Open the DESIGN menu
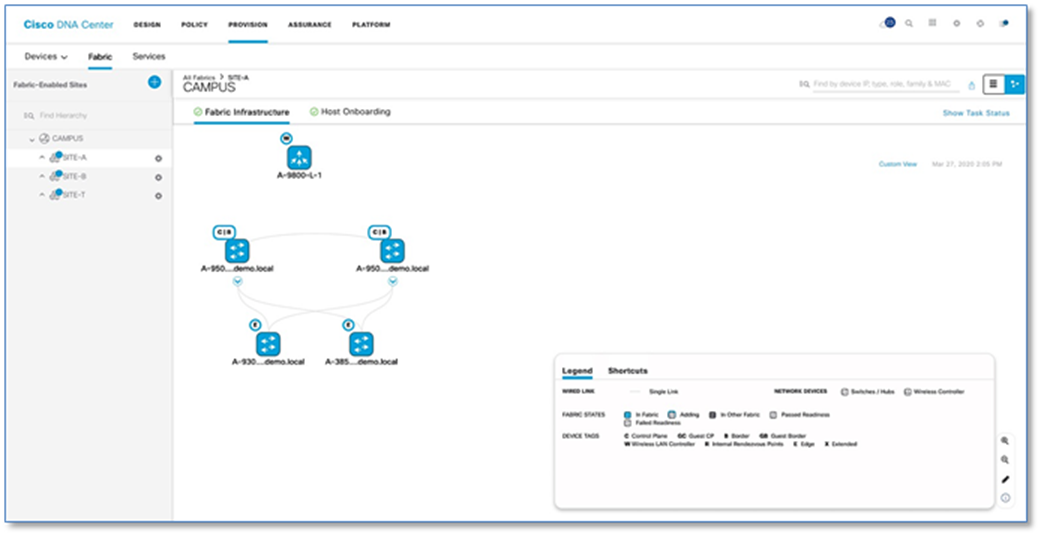Screen dimensions: 1041x536 (147, 25)
